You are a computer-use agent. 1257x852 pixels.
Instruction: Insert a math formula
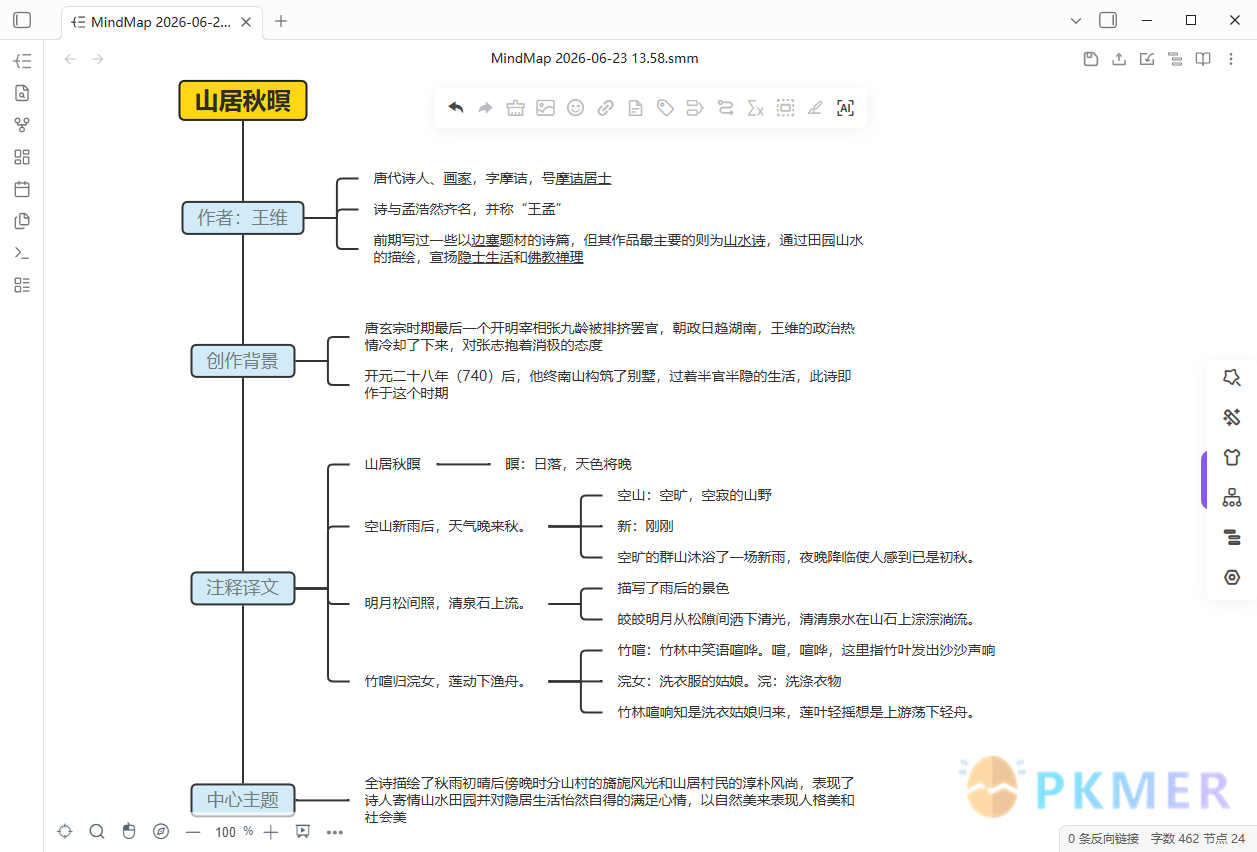click(x=755, y=108)
